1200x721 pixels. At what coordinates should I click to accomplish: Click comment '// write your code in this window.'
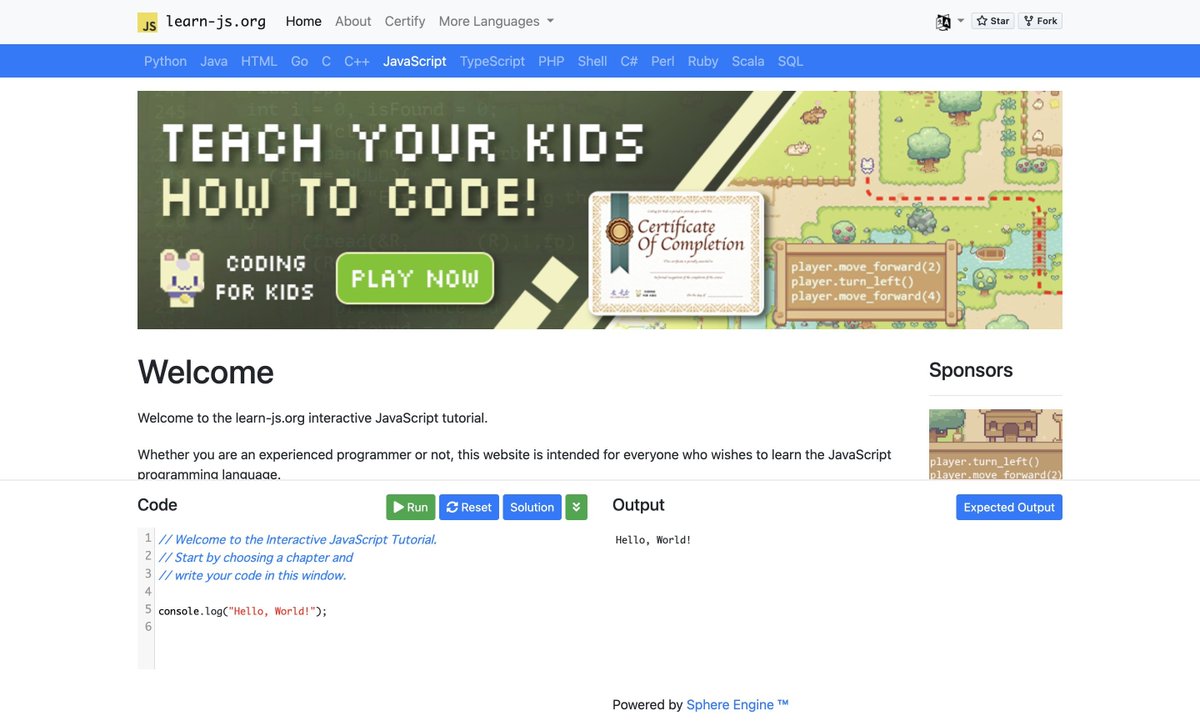tap(252, 575)
